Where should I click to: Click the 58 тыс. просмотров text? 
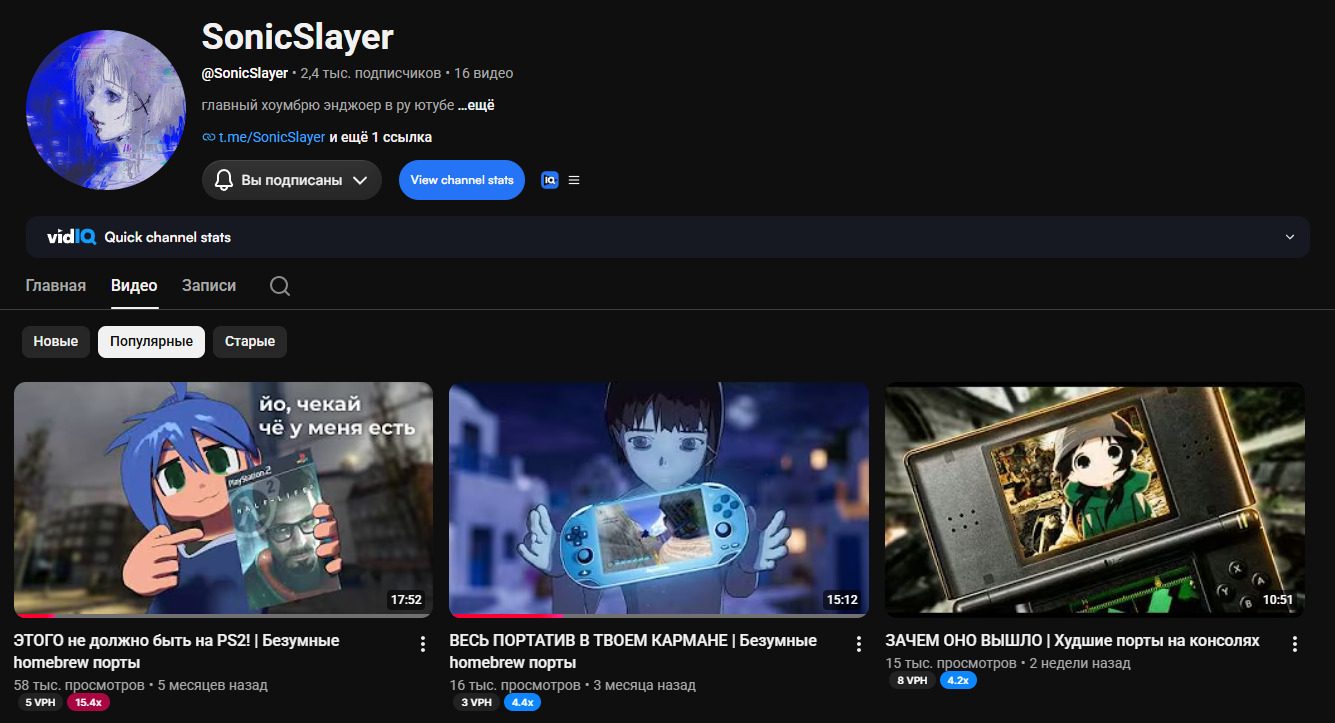pyautogui.click(x=78, y=685)
